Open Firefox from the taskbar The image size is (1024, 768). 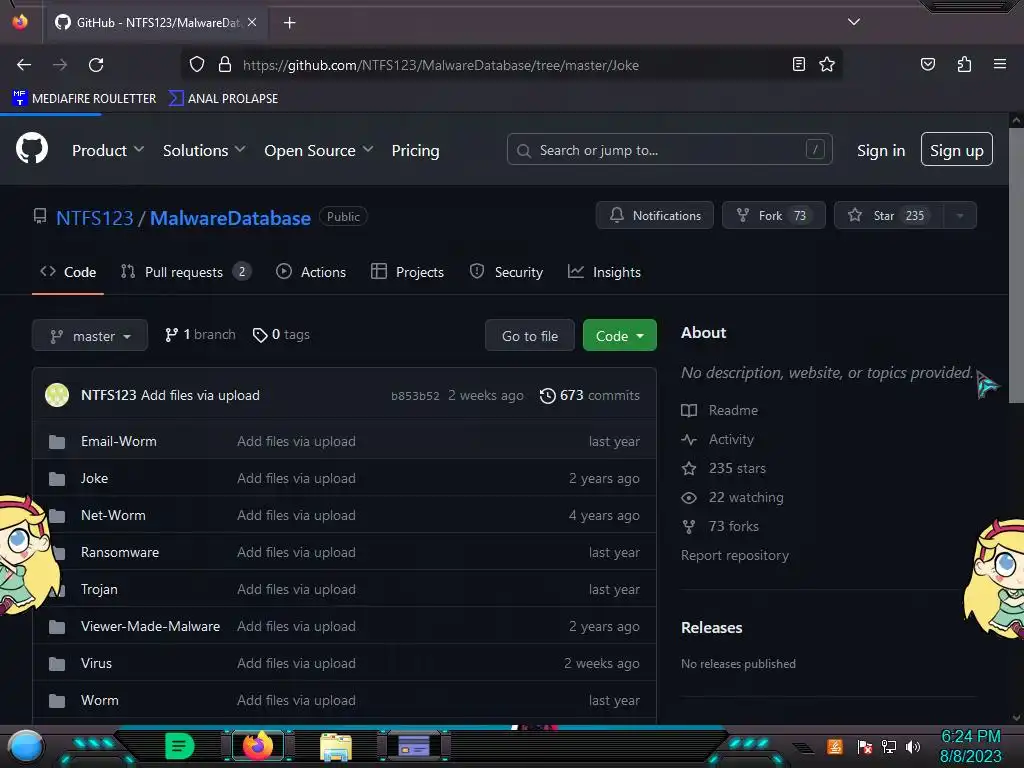257,745
